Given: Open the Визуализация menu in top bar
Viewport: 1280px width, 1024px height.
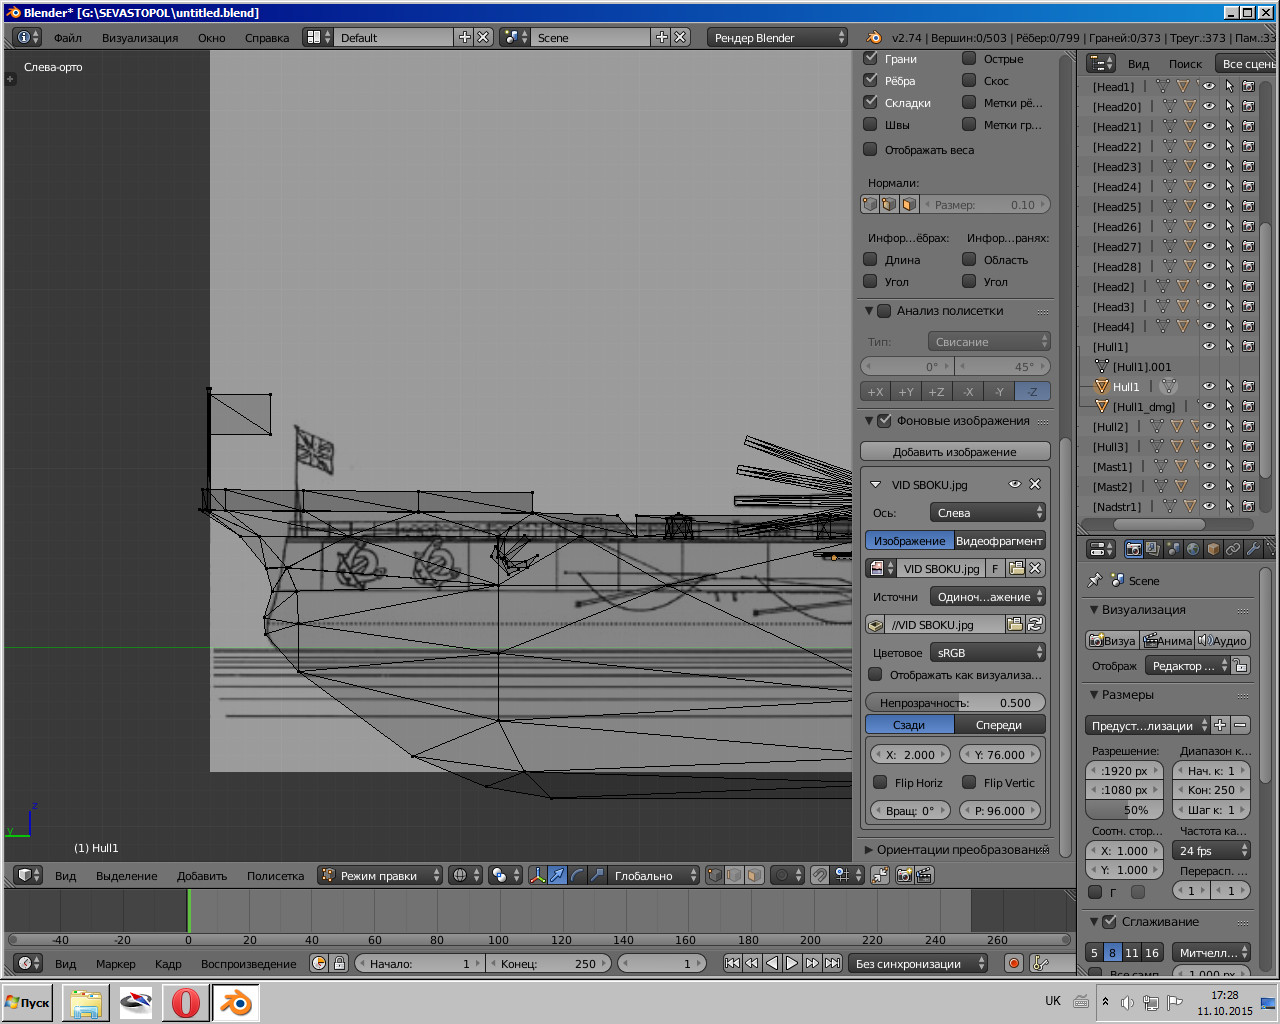Looking at the screenshot, I should [x=140, y=38].
